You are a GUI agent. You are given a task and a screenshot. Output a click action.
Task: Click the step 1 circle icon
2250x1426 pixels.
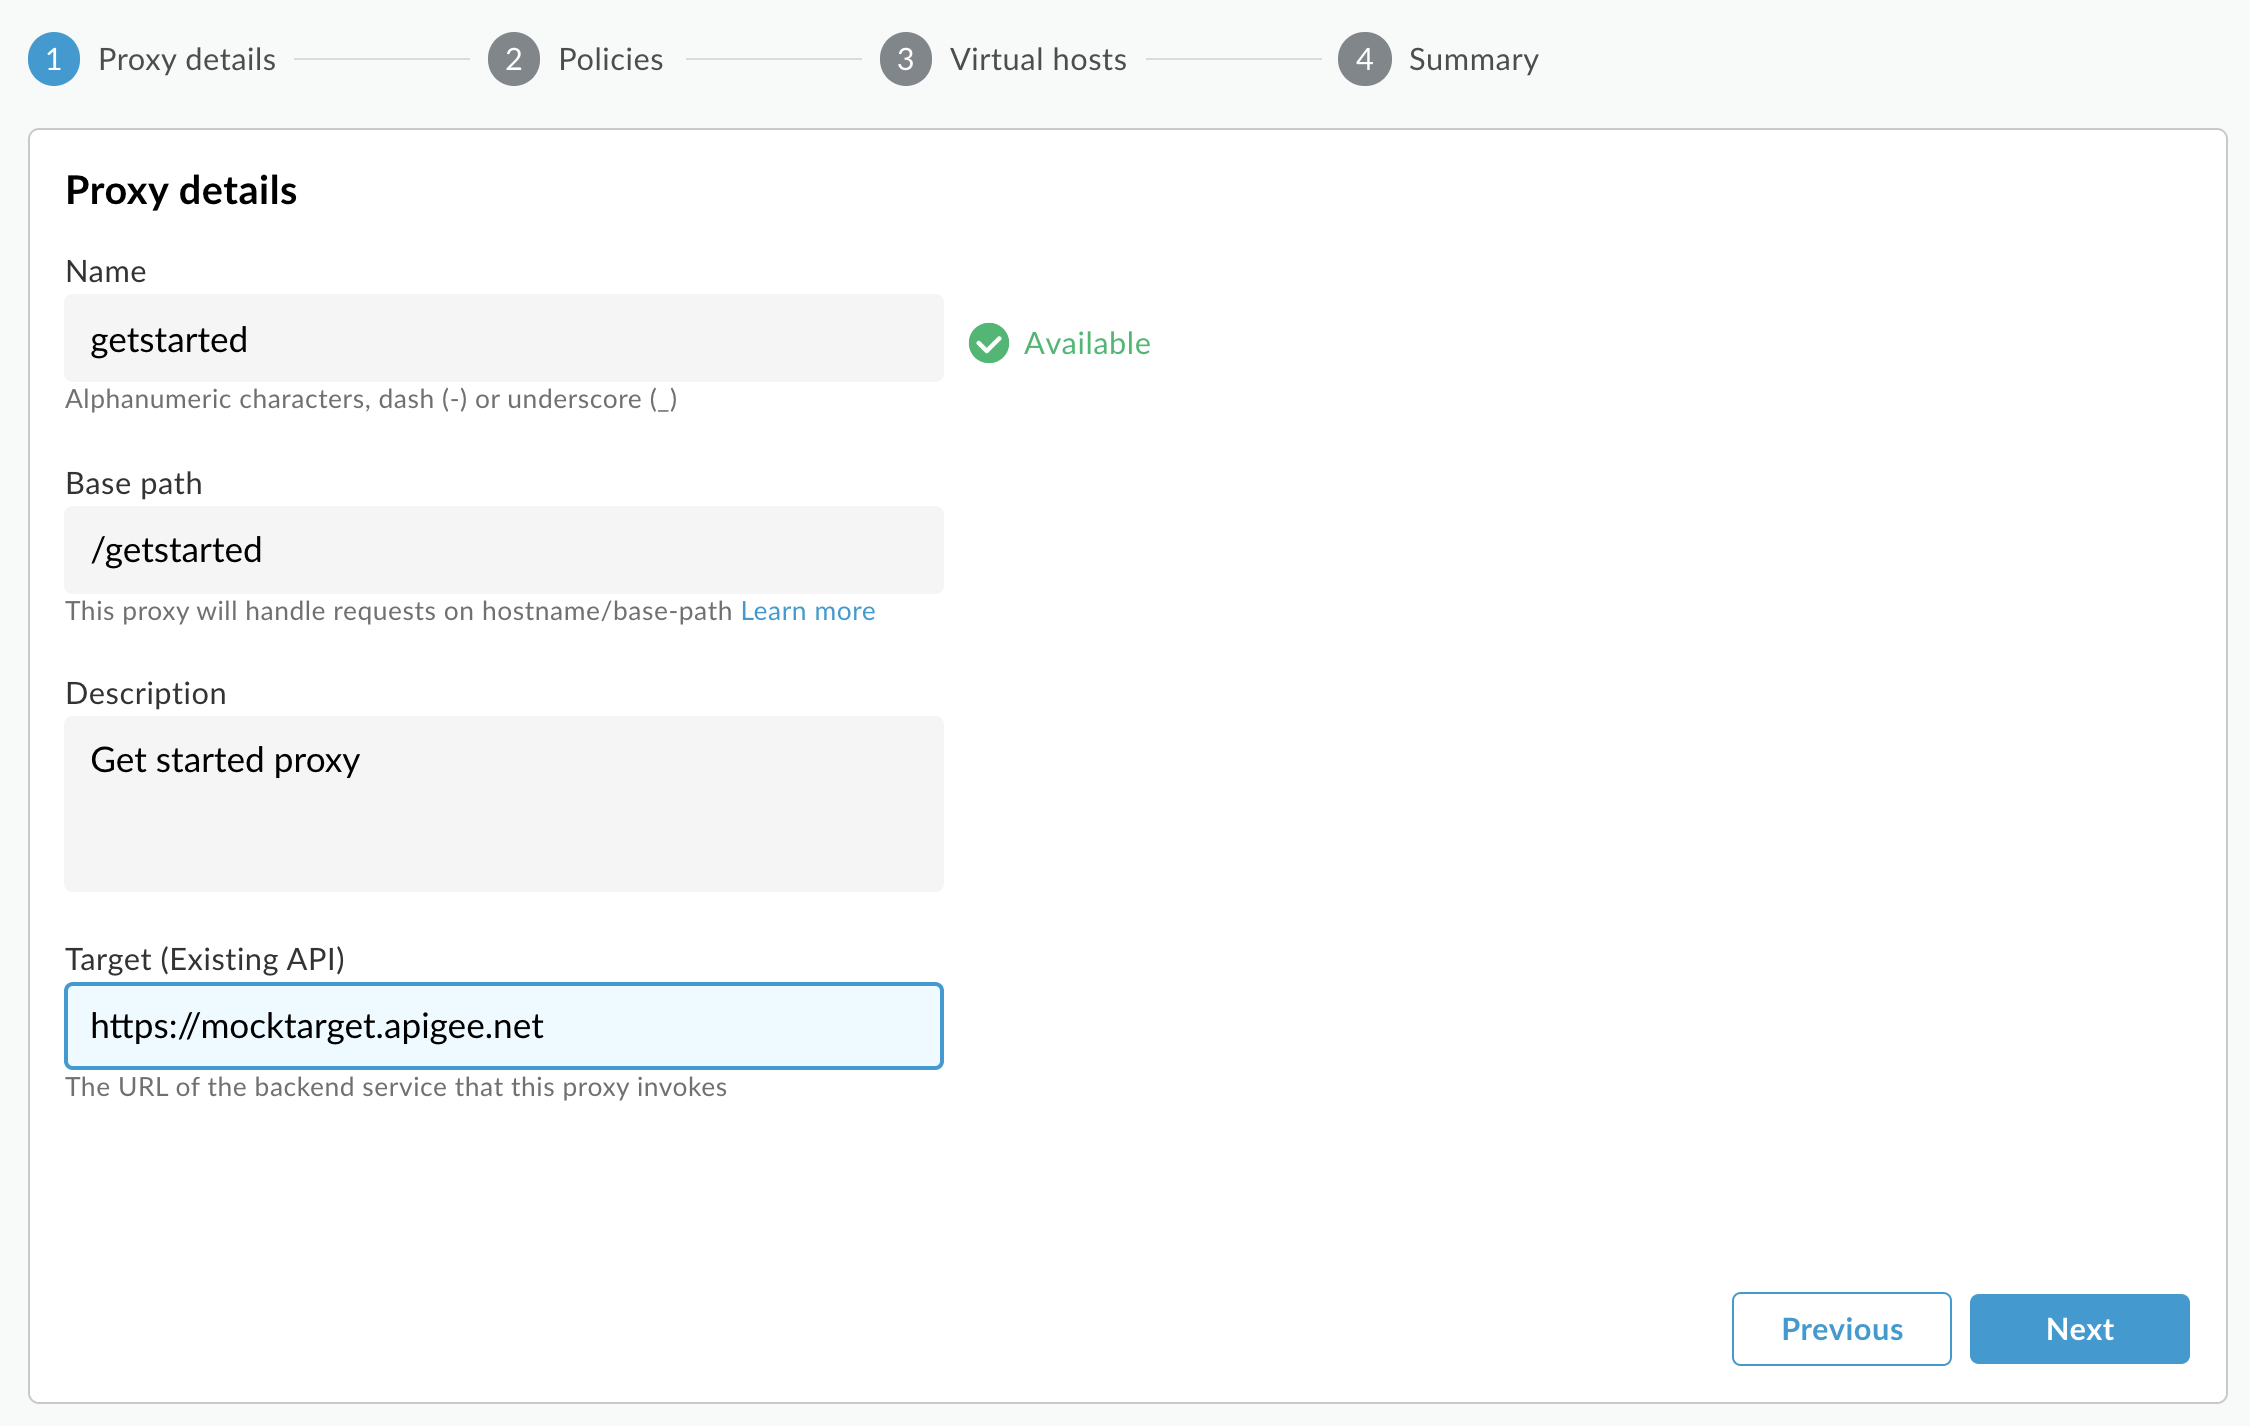[54, 60]
